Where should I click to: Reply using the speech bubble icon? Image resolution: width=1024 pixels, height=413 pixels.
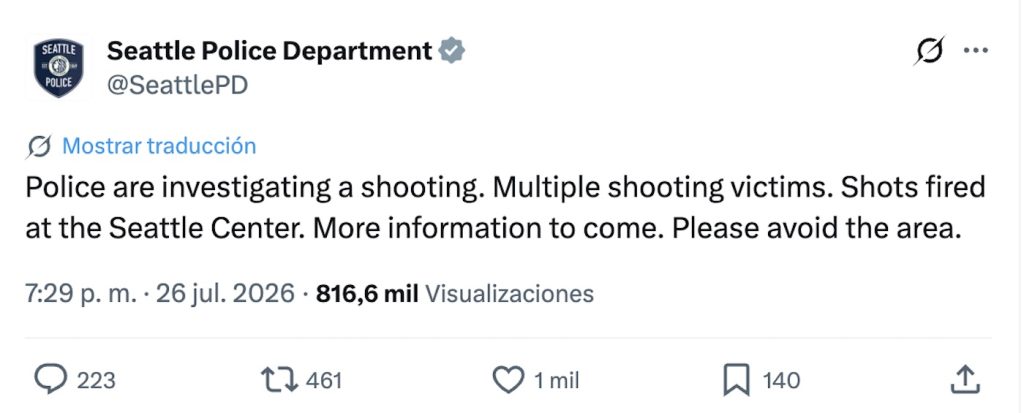50,380
